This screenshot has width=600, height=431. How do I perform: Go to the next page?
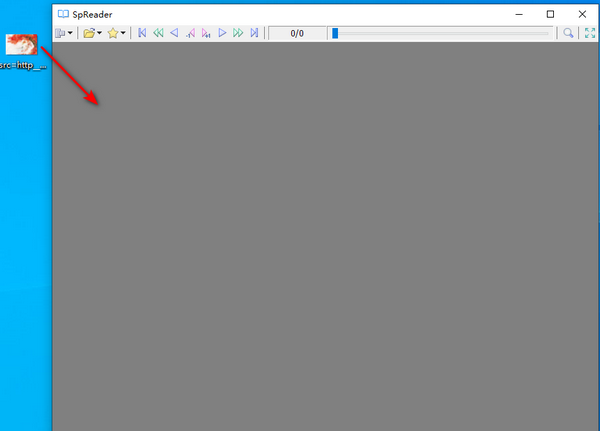[222, 33]
